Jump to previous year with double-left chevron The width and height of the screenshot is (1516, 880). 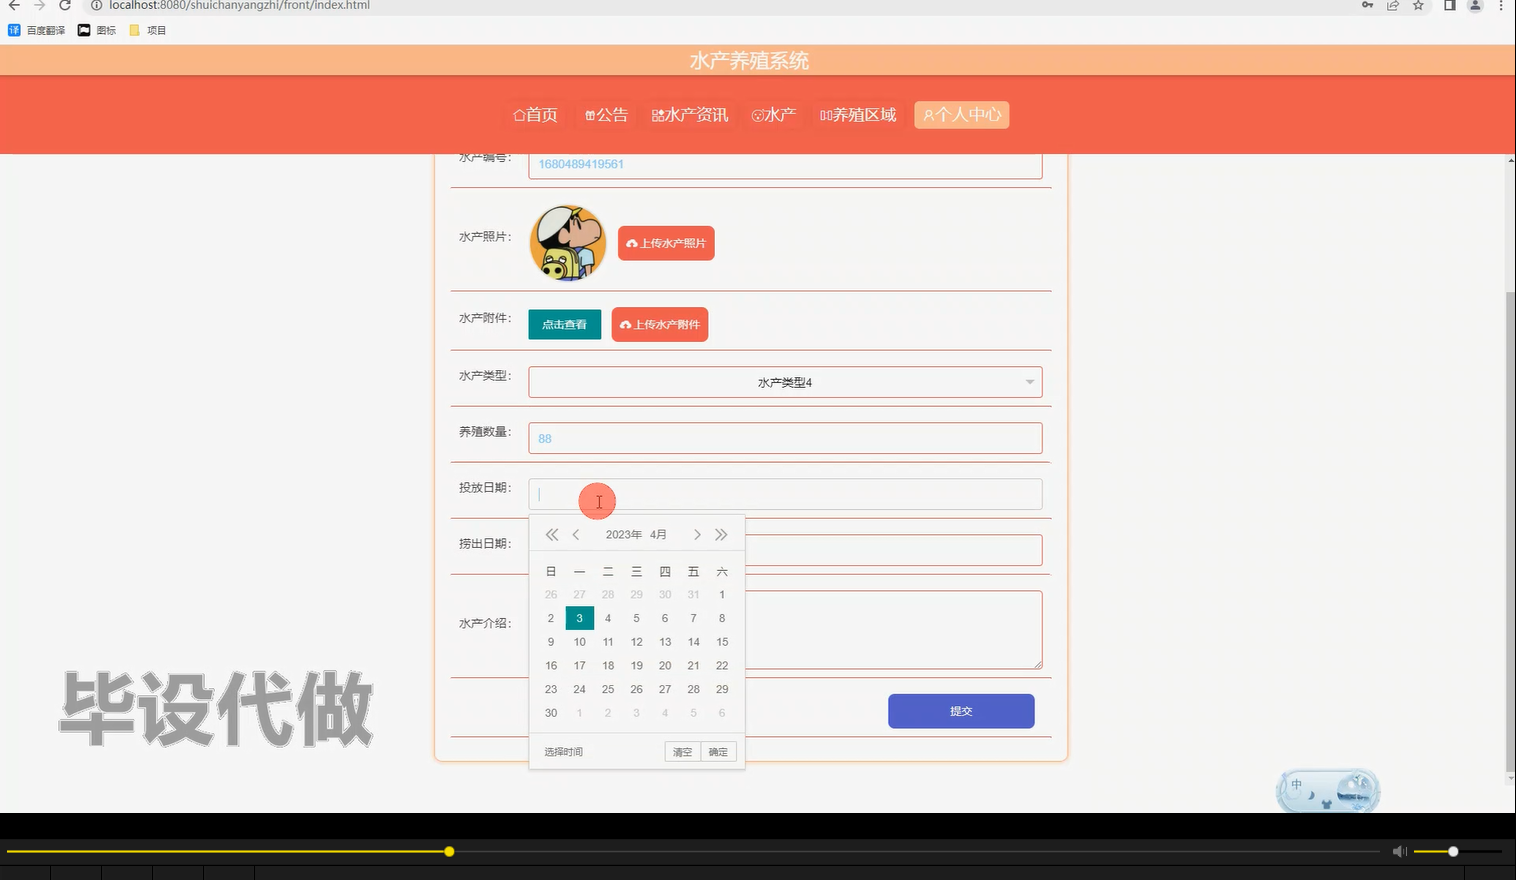[x=551, y=534]
